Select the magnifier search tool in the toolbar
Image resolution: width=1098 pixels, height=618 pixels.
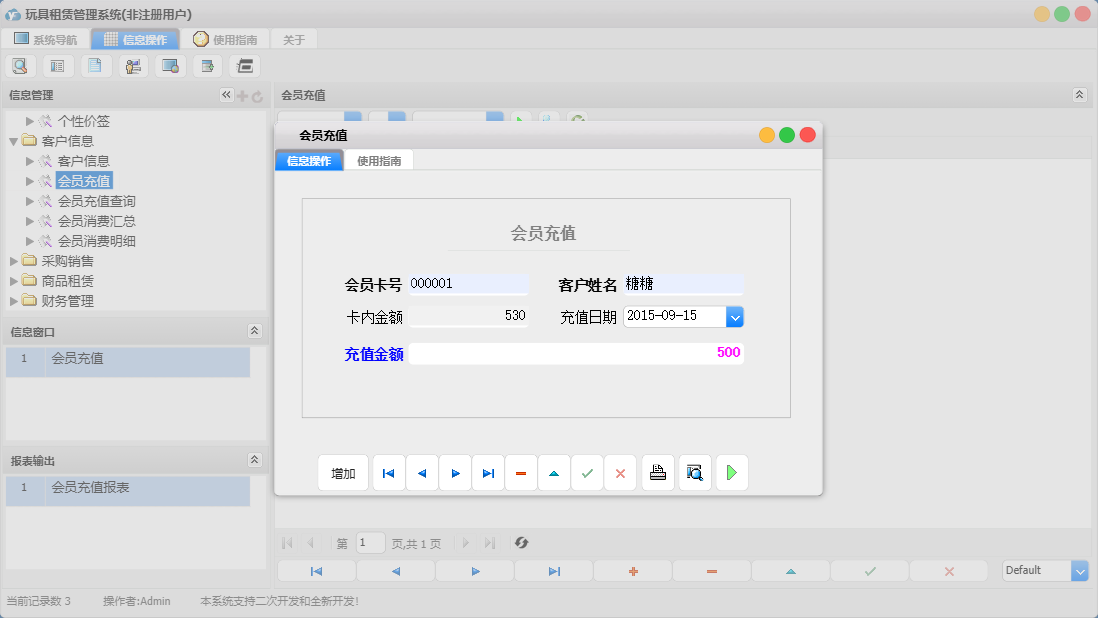click(20, 65)
